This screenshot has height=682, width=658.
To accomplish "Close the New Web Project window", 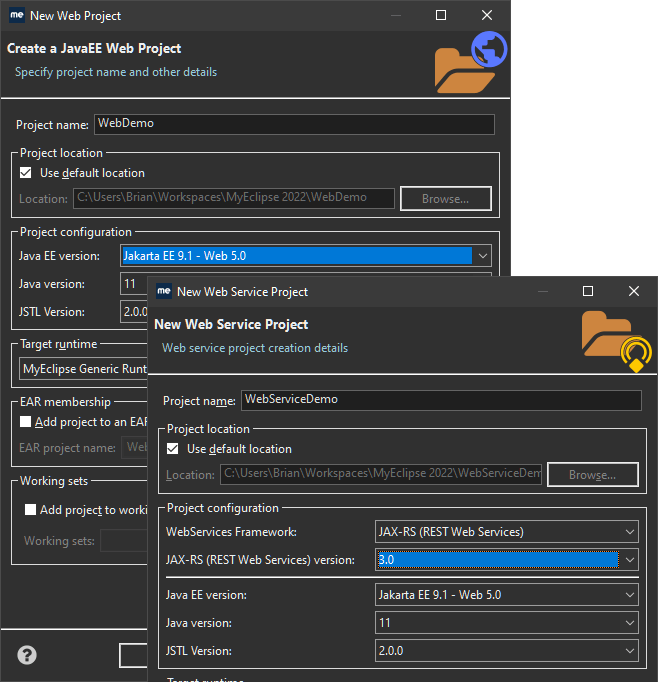I will [x=487, y=15].
